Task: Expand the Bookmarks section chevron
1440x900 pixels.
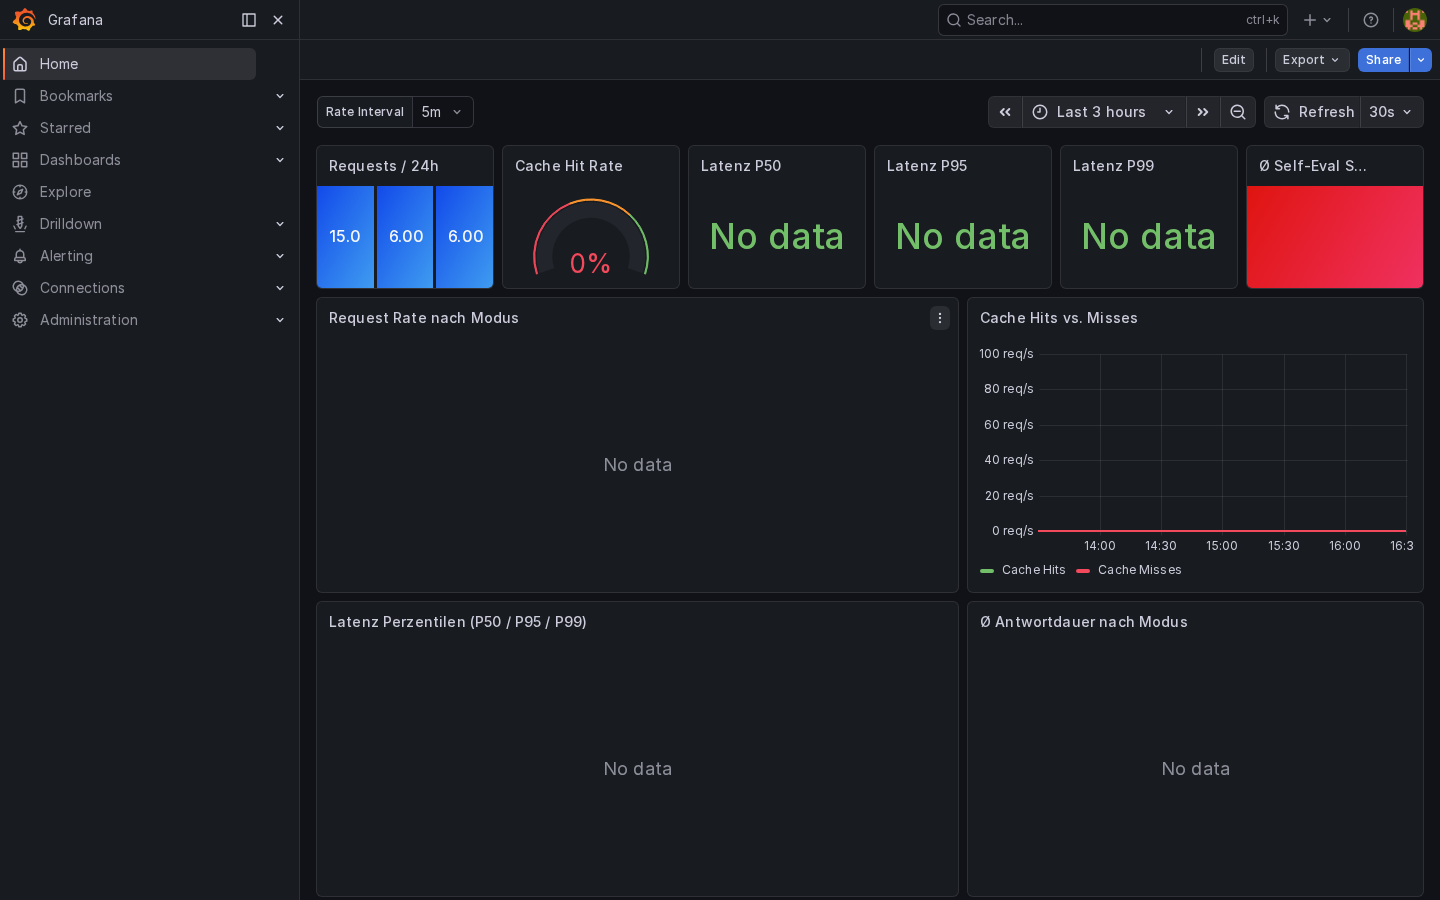Action: (x=280, y=96)
